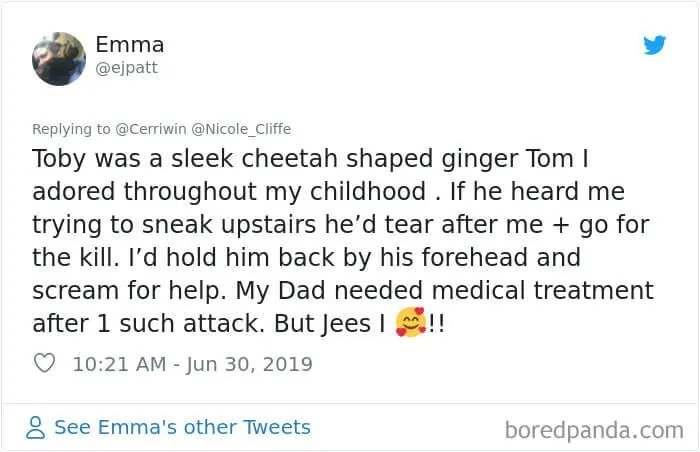Click the Jun 30, 2019 date

coord(248,364)
